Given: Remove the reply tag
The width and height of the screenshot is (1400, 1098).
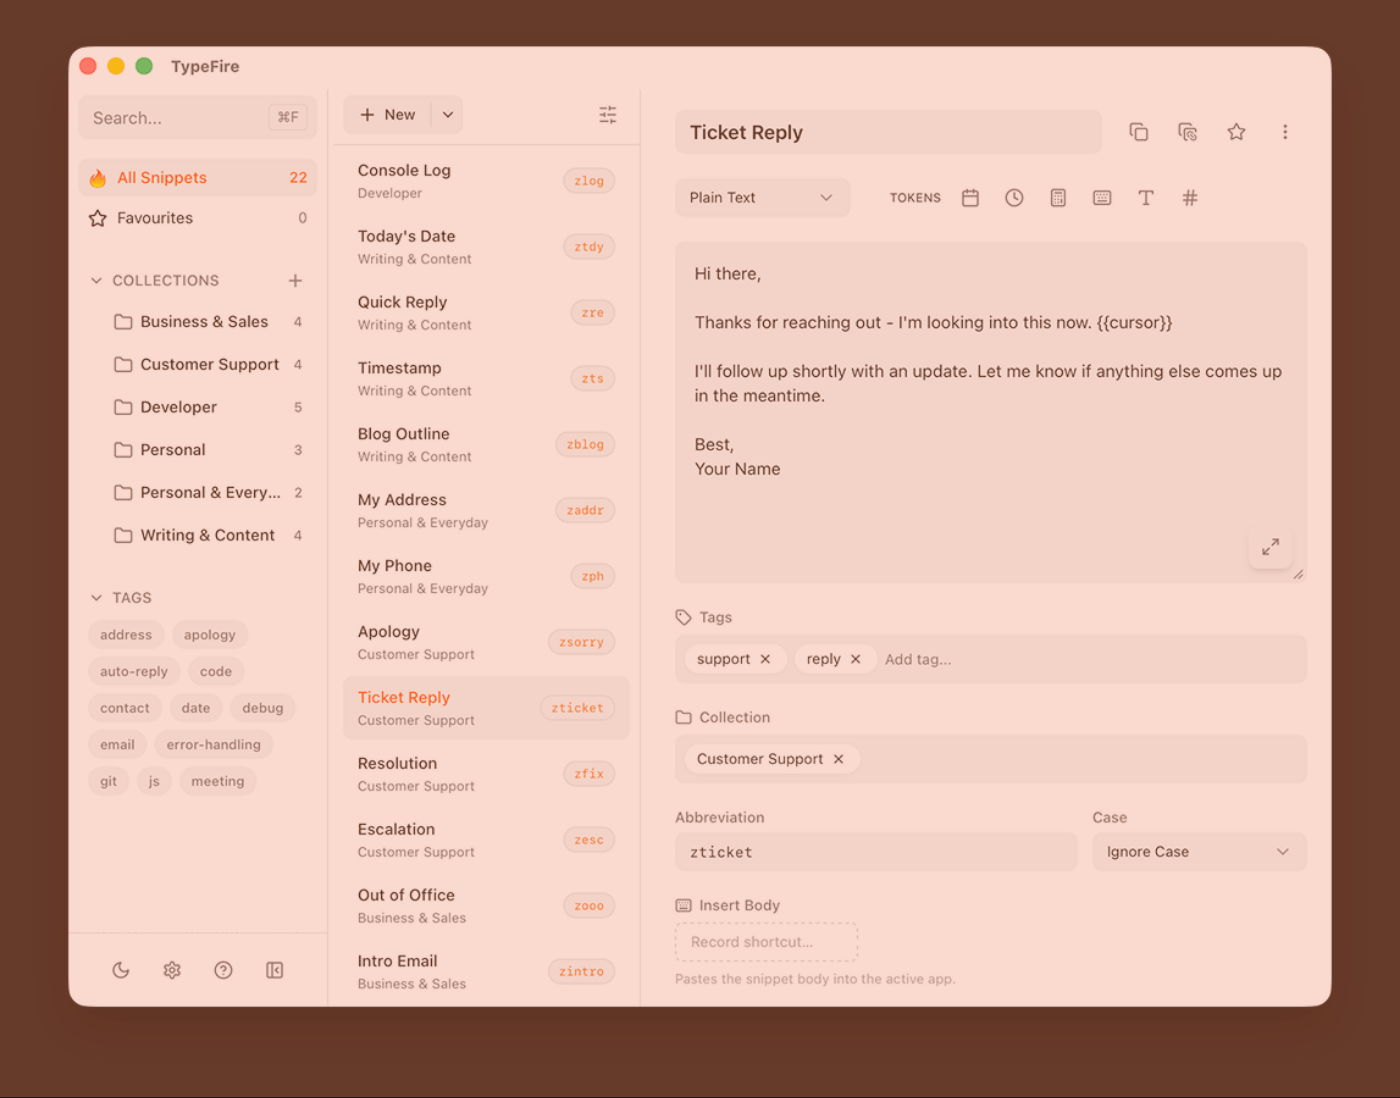Looking at the screenshot, I should 856,659.
